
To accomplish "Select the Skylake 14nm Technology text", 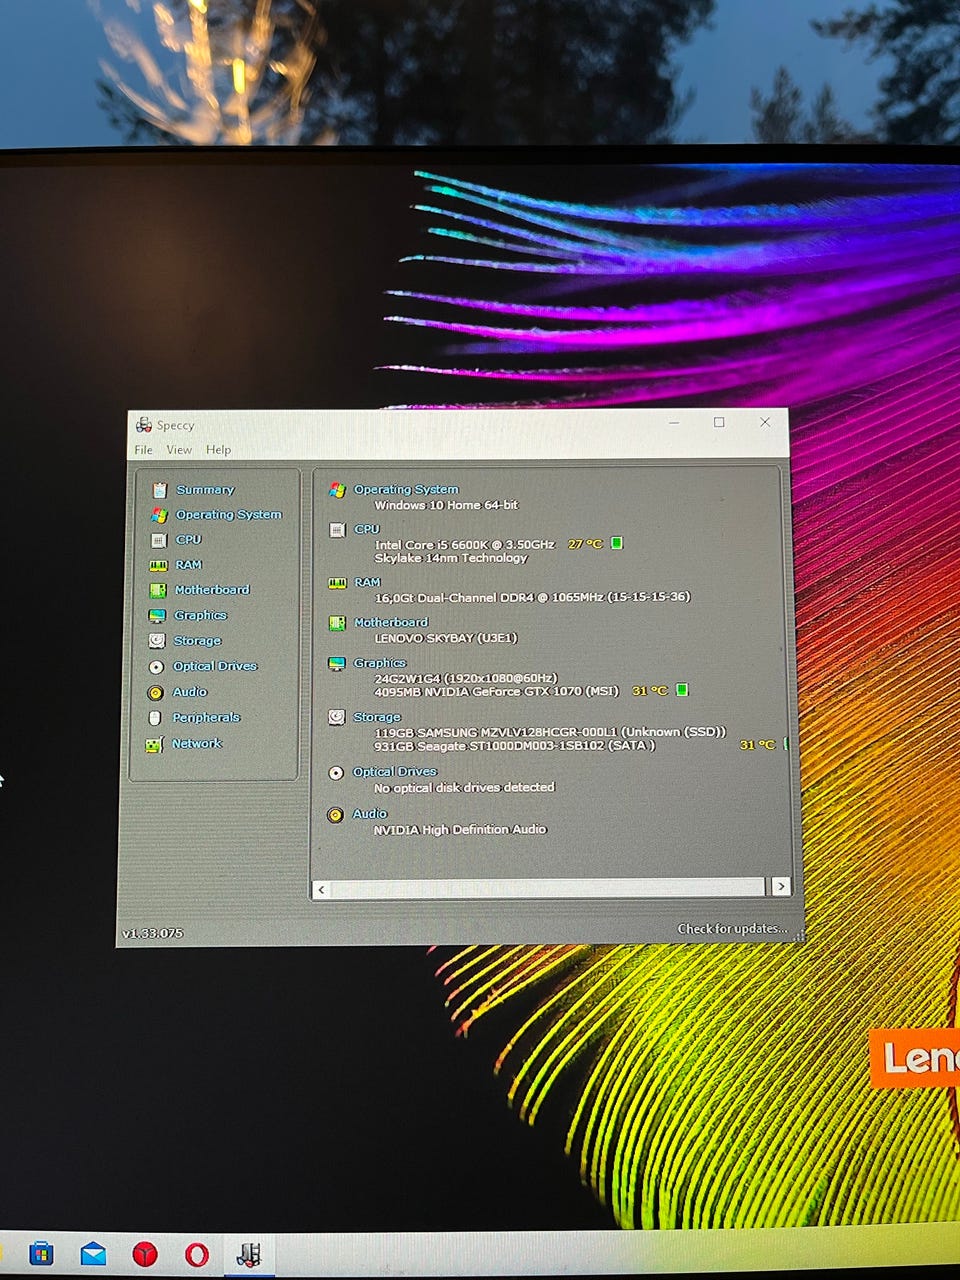I will click(x=450, y=558).
